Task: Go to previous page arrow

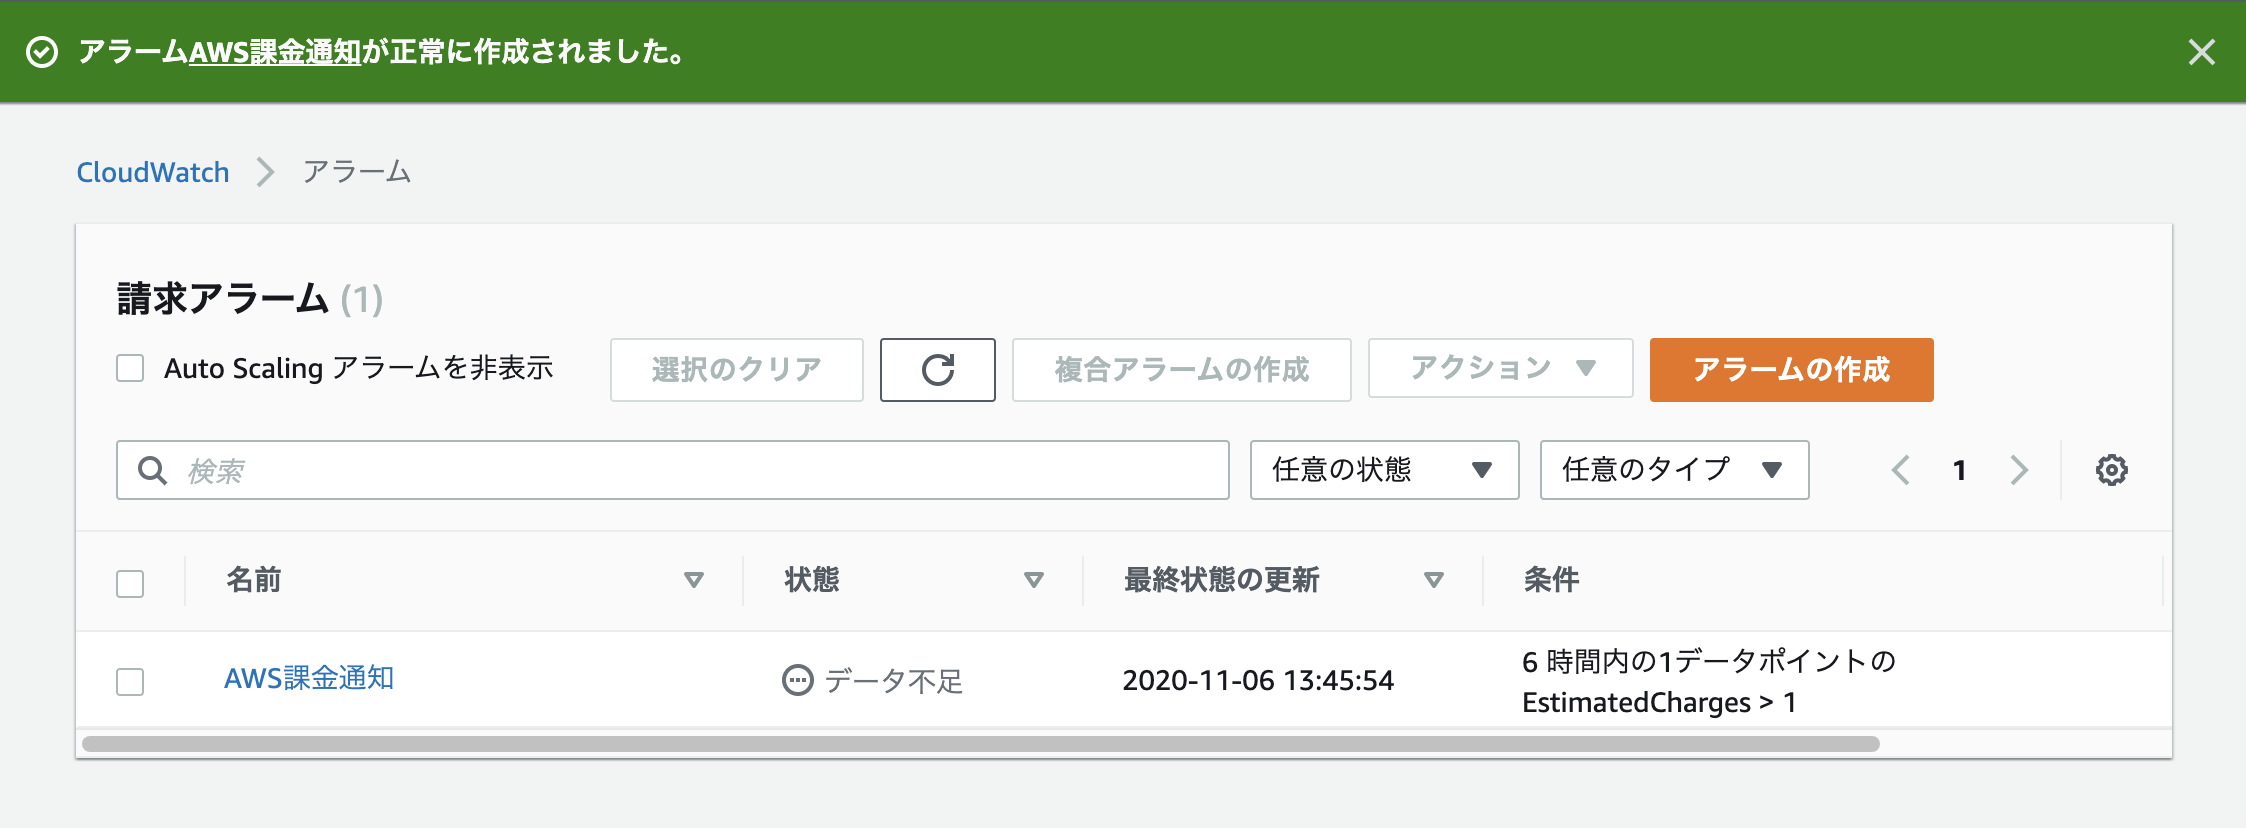Action: 1901,470
